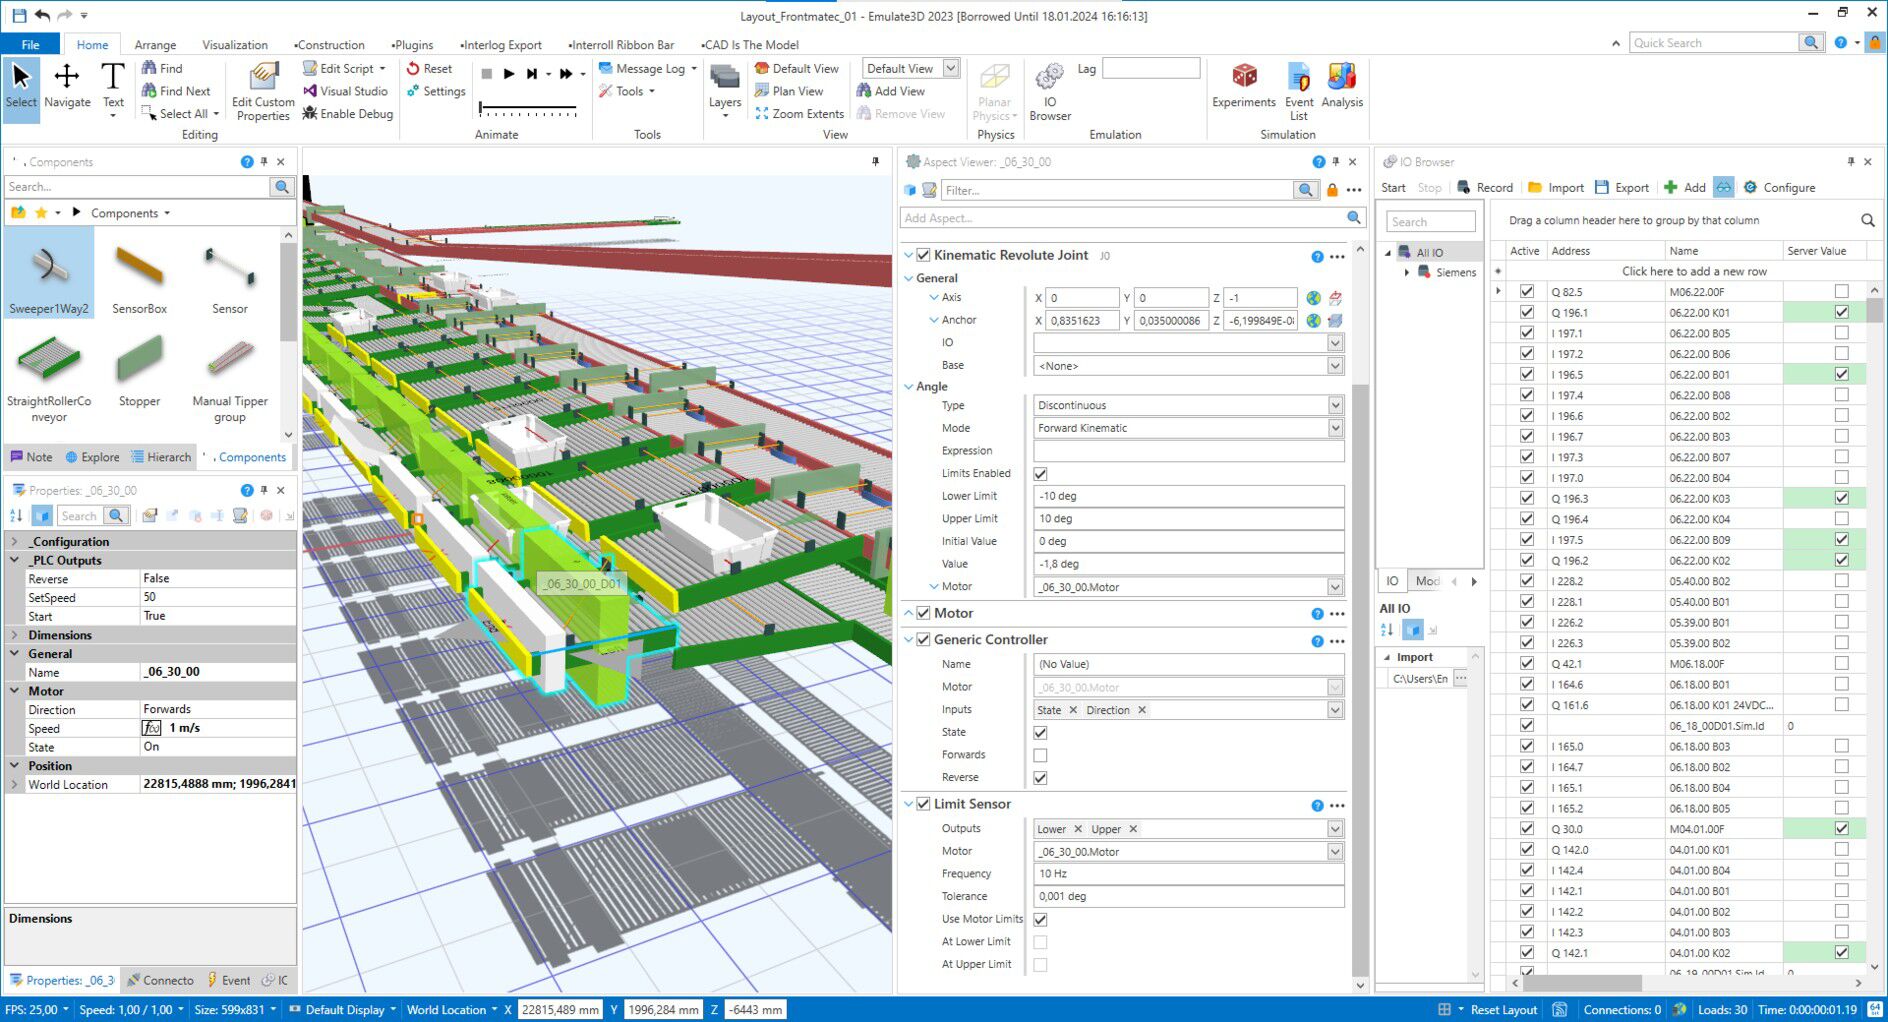Enable the Forwards checkbox in Generic Controller
The height and width of the screenshot is (1022, 1888).
(x=1040, y=755)
